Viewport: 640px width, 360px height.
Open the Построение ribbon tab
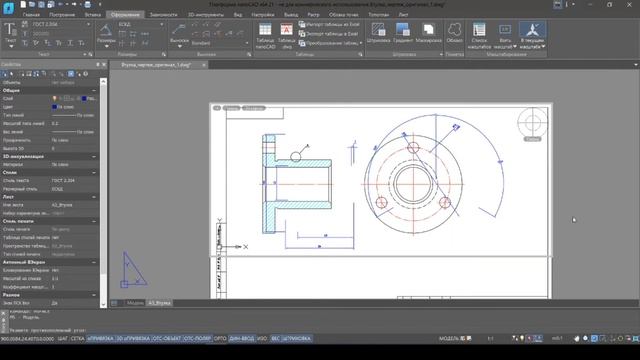[62, 14]
